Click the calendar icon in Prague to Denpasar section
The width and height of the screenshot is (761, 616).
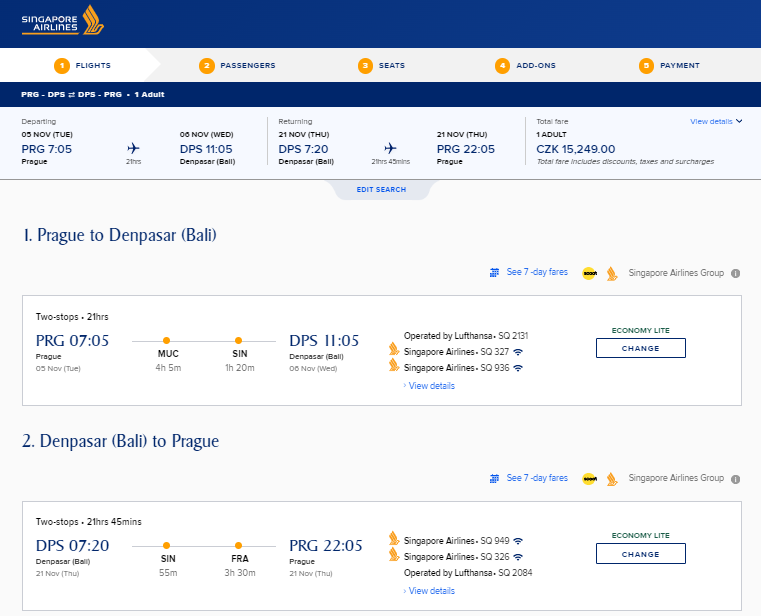click(494, 273)
